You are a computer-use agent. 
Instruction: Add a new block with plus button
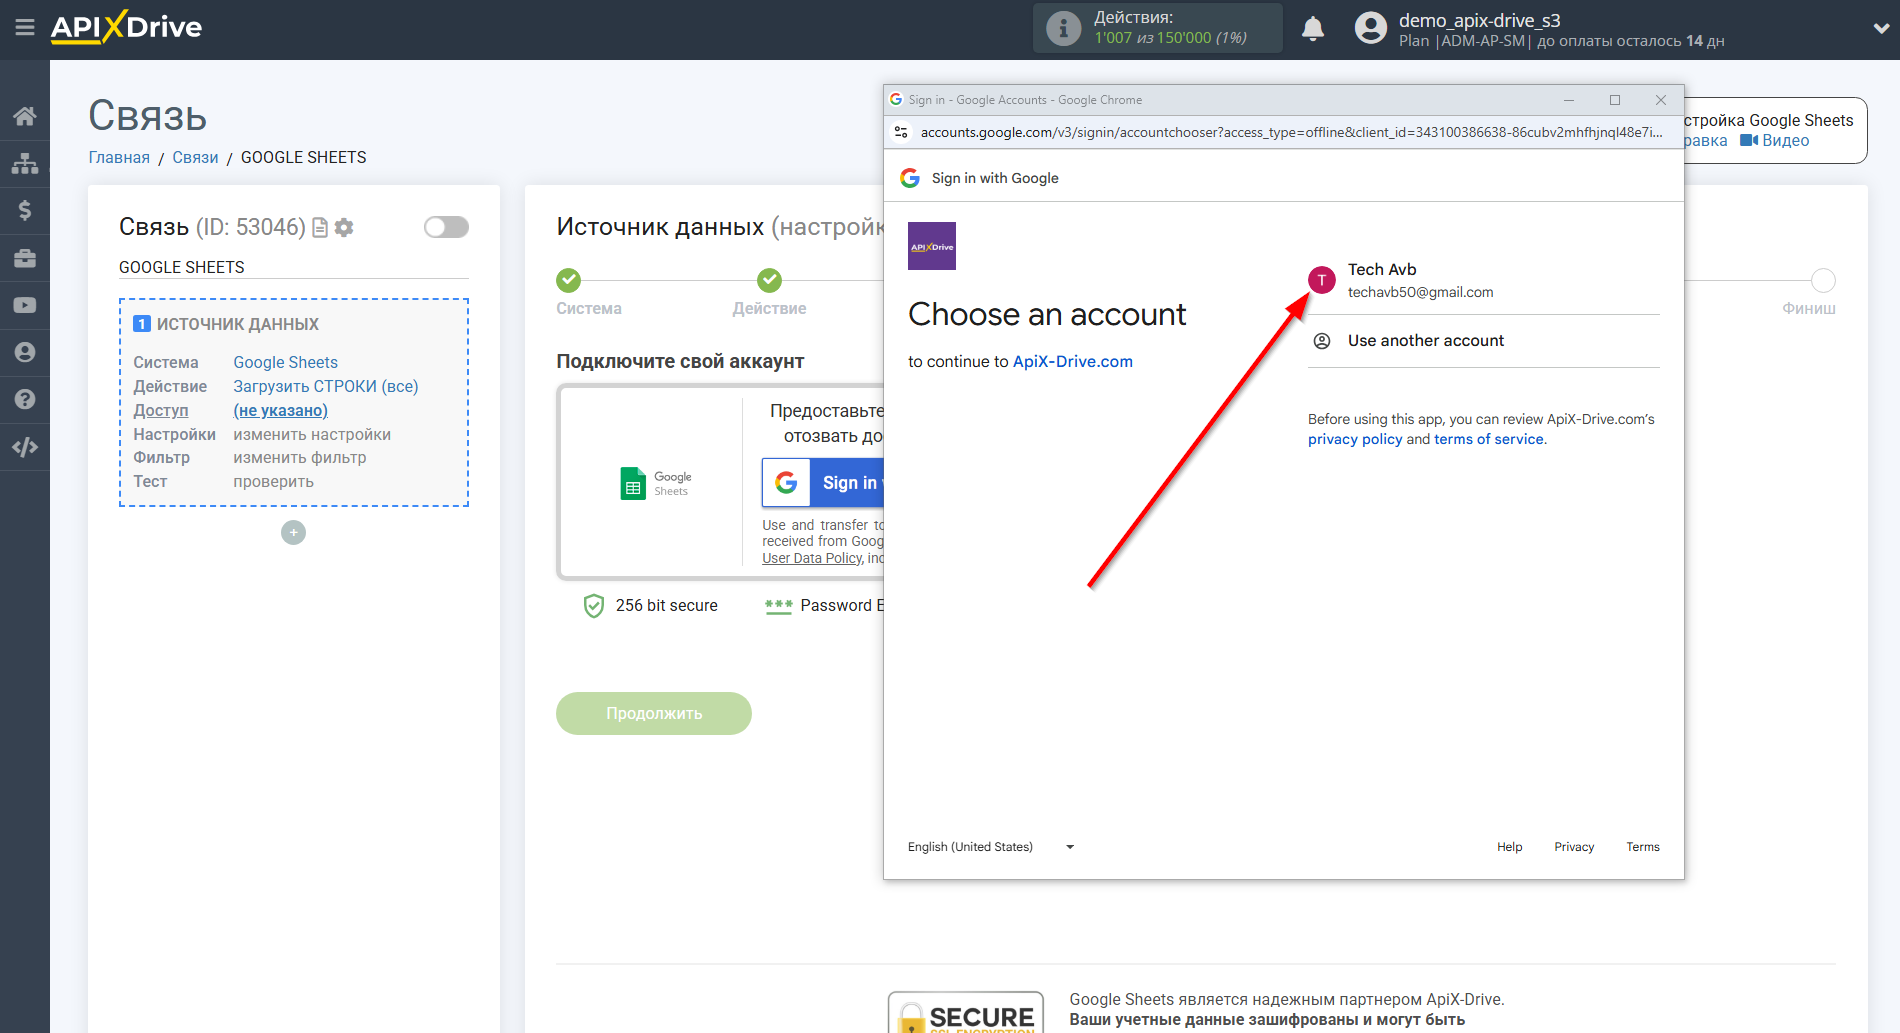[293, 533]
